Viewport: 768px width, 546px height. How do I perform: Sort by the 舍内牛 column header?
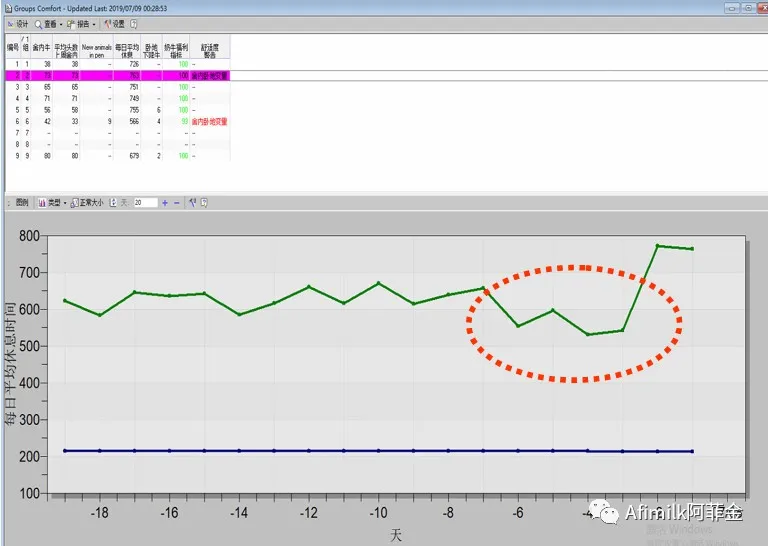[42, 47]
